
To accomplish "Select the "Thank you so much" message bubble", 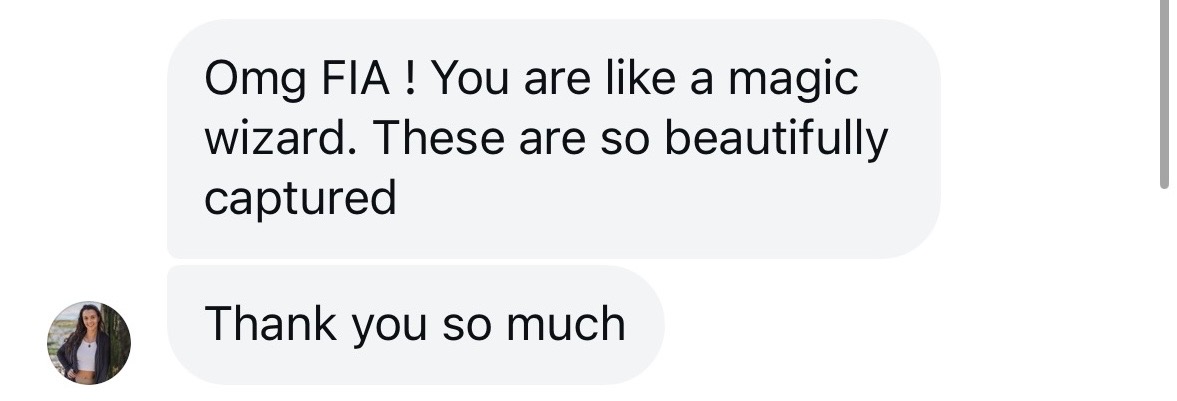I will [415, 325].
